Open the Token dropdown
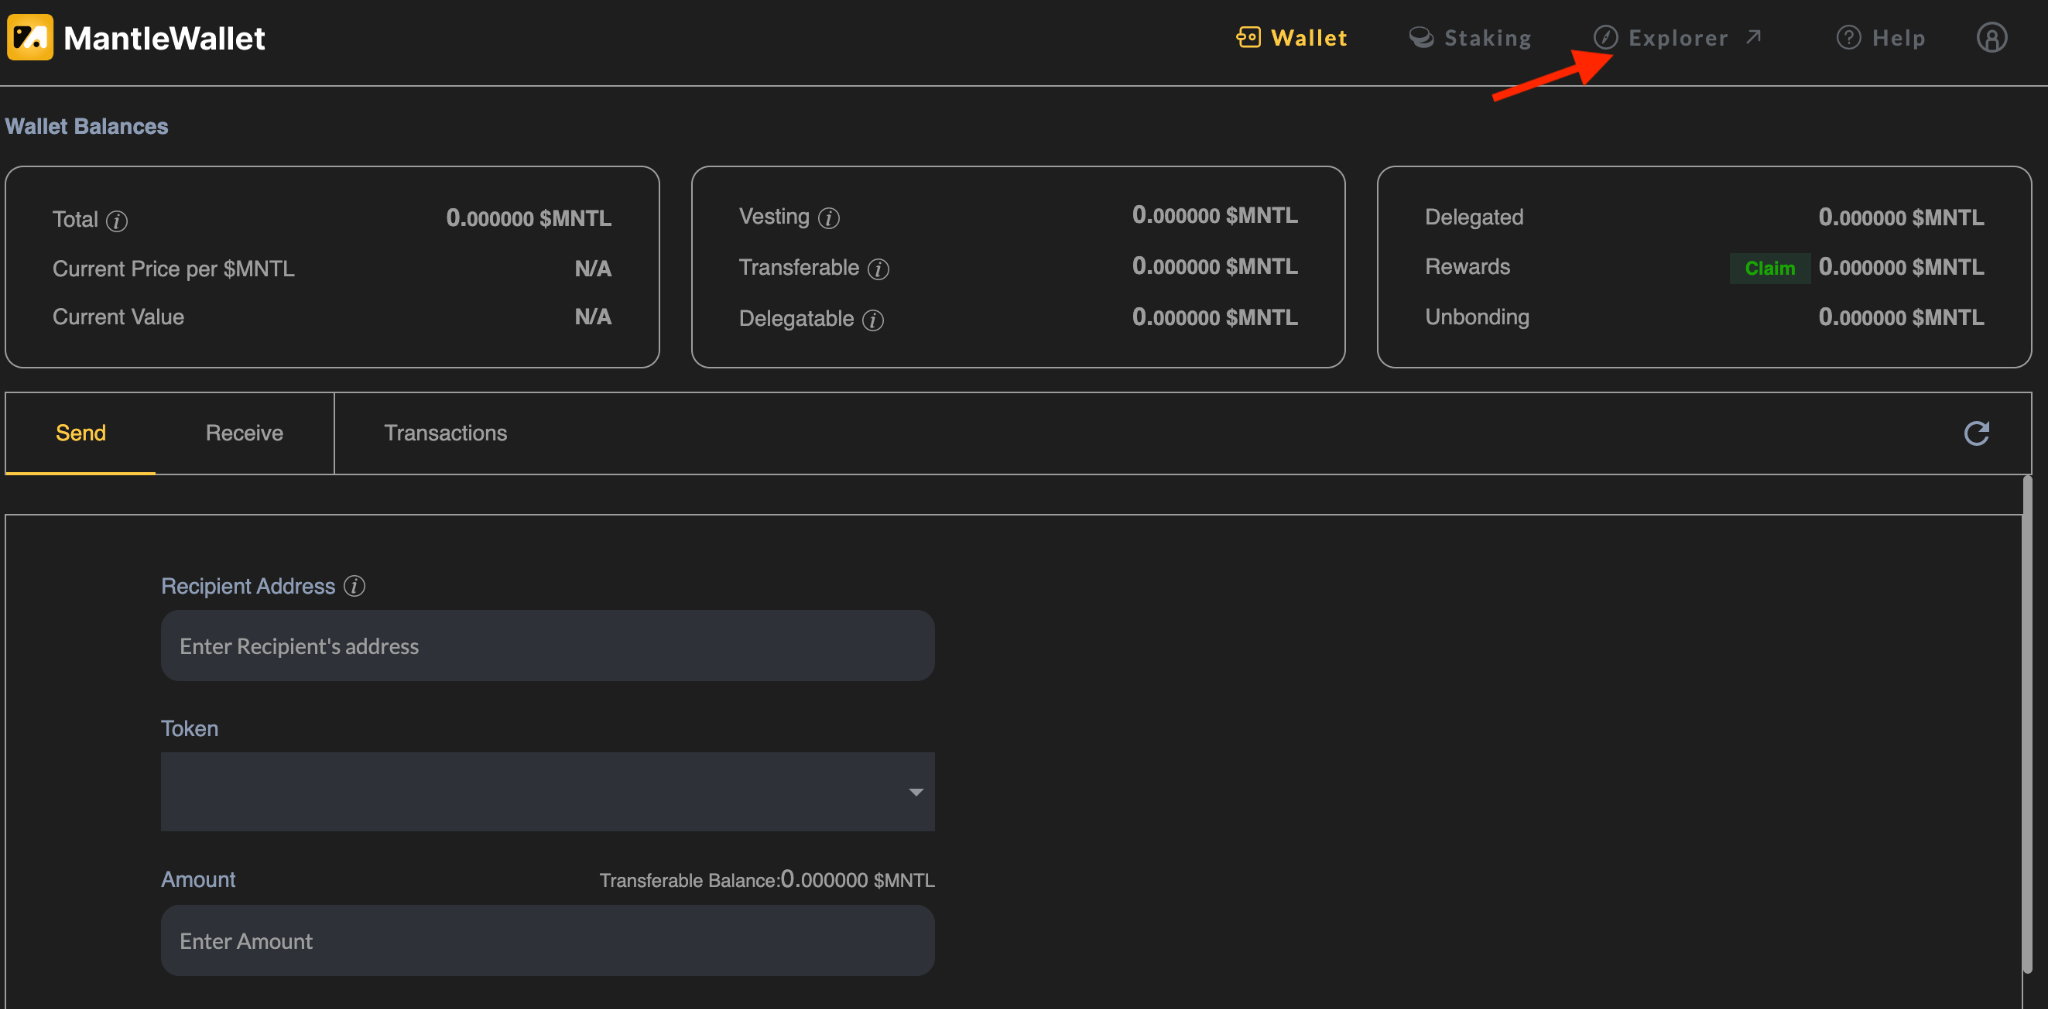This screenshot has height=1009, width=2048. [547, 791]
